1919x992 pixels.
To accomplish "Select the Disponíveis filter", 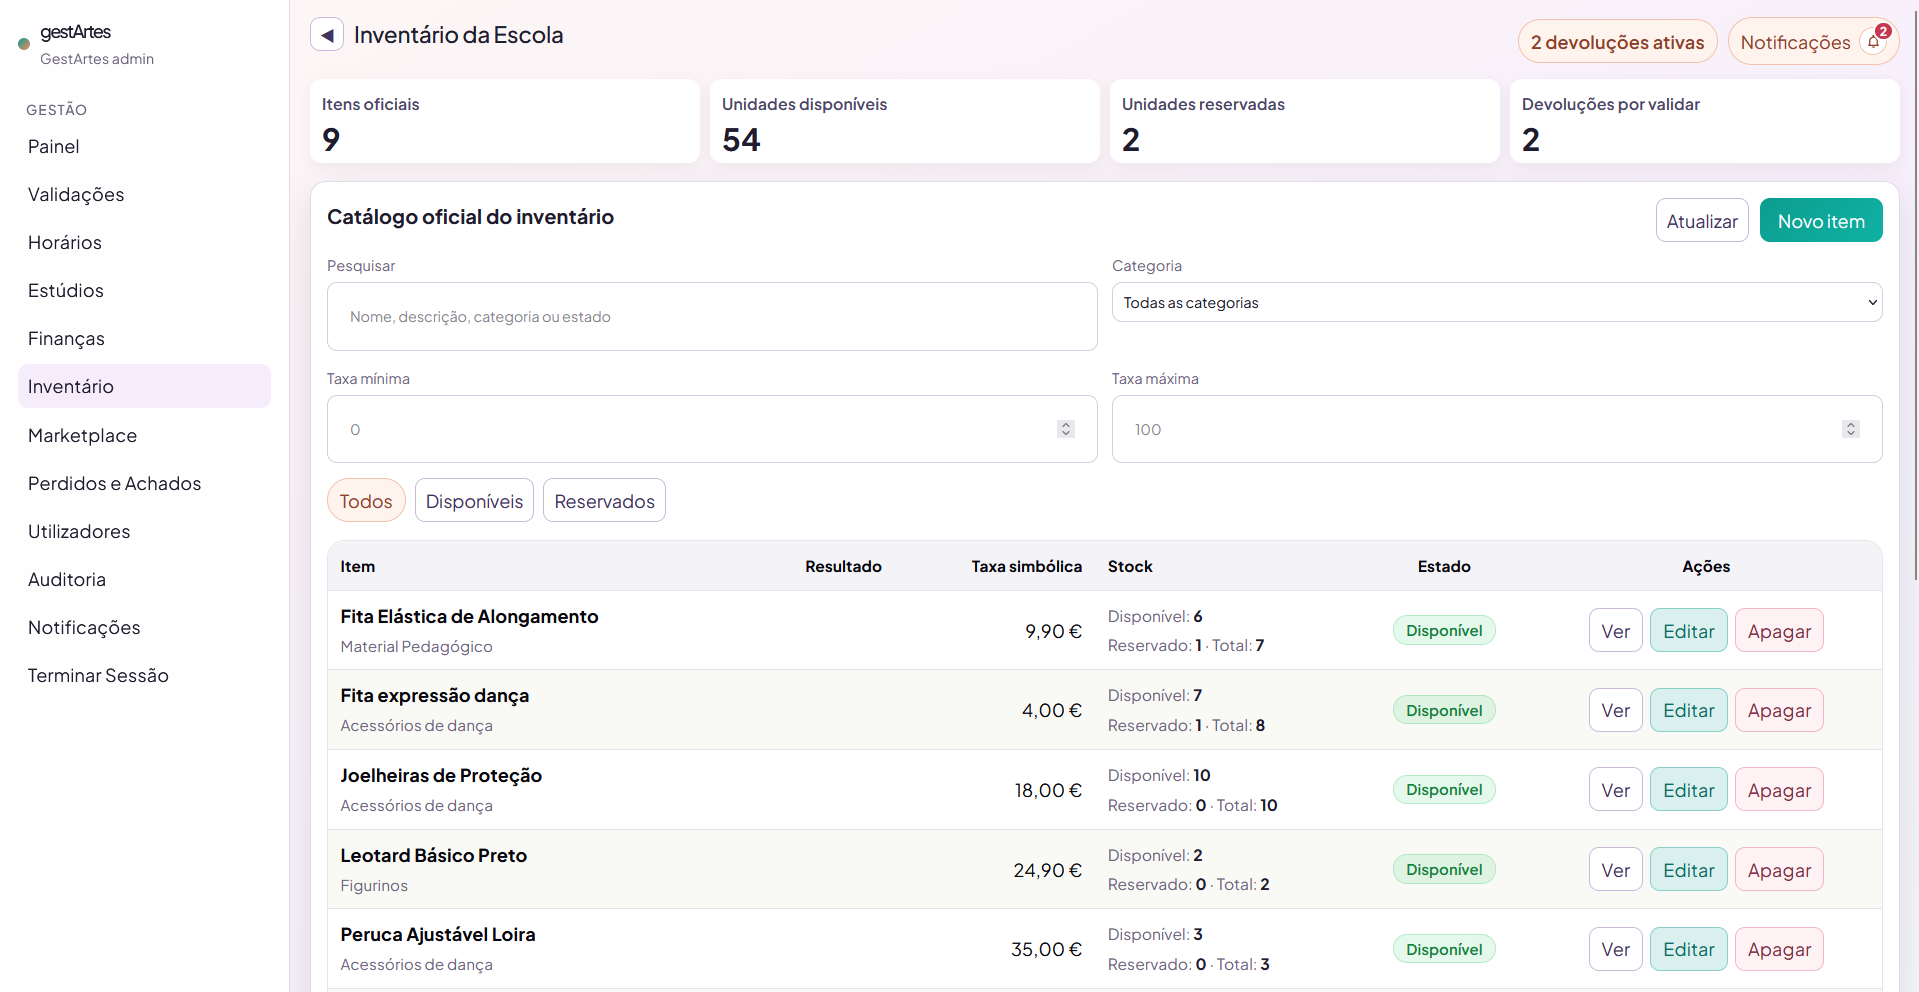I will (474, 501).
